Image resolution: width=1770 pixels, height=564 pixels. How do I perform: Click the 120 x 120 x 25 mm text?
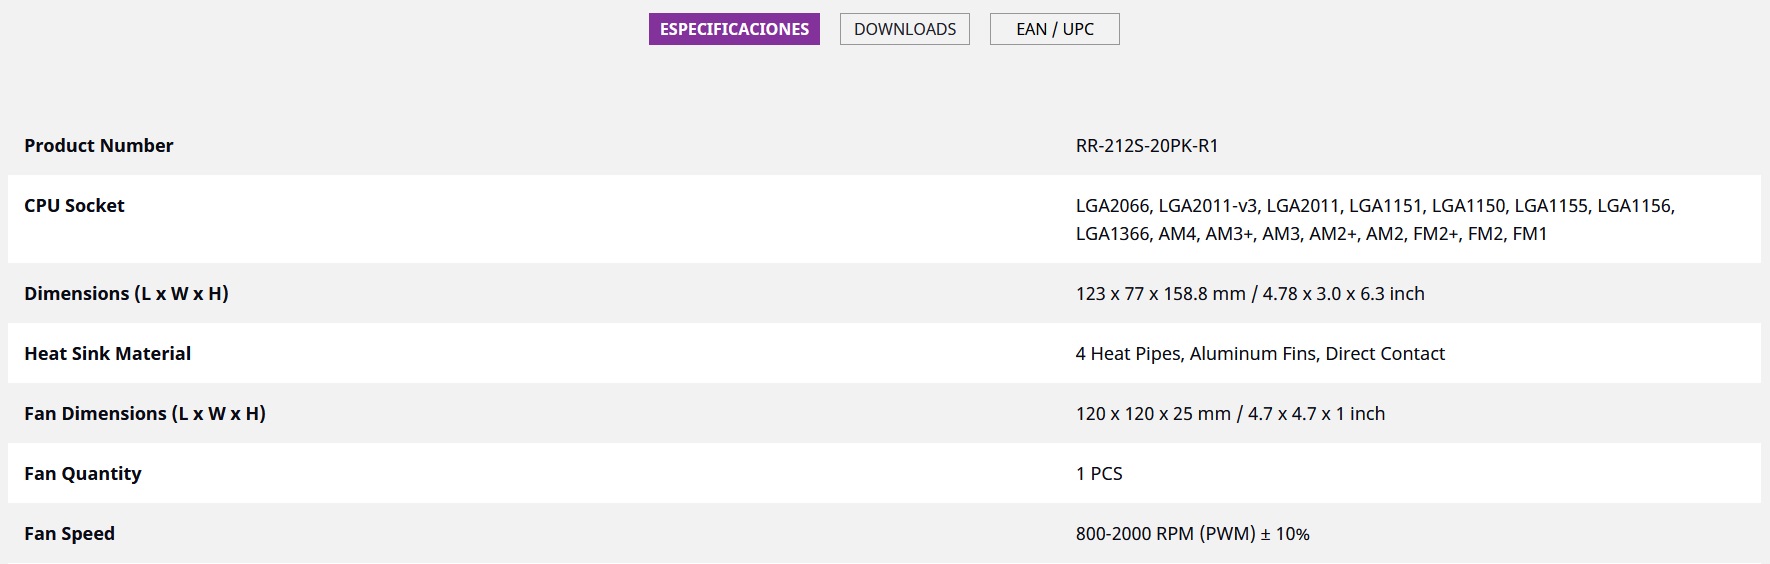click(x=1153, y=414)
